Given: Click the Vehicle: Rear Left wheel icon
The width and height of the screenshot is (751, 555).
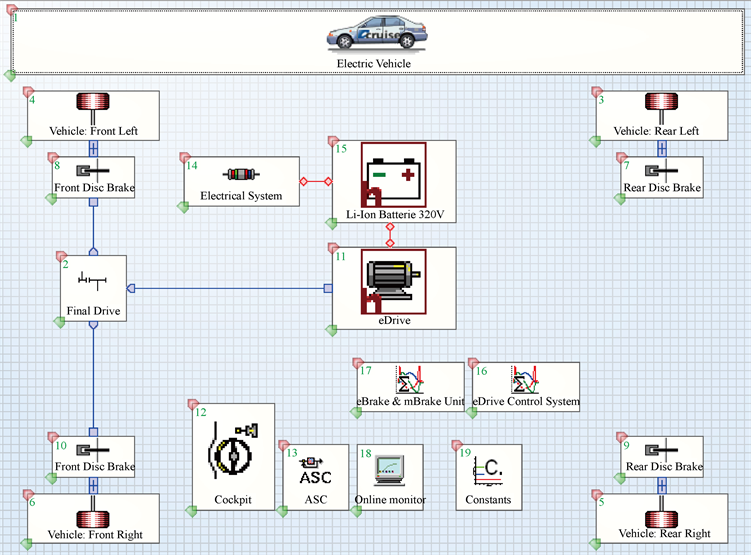Looking at the screenshot, I should coord(661,104).
